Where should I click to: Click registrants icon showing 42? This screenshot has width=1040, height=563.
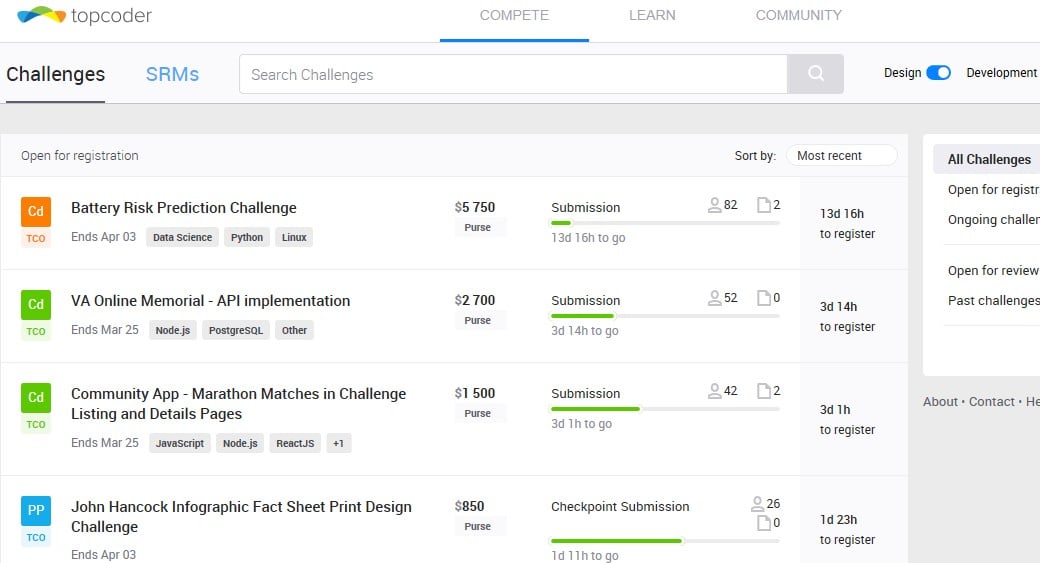[714, 391]
